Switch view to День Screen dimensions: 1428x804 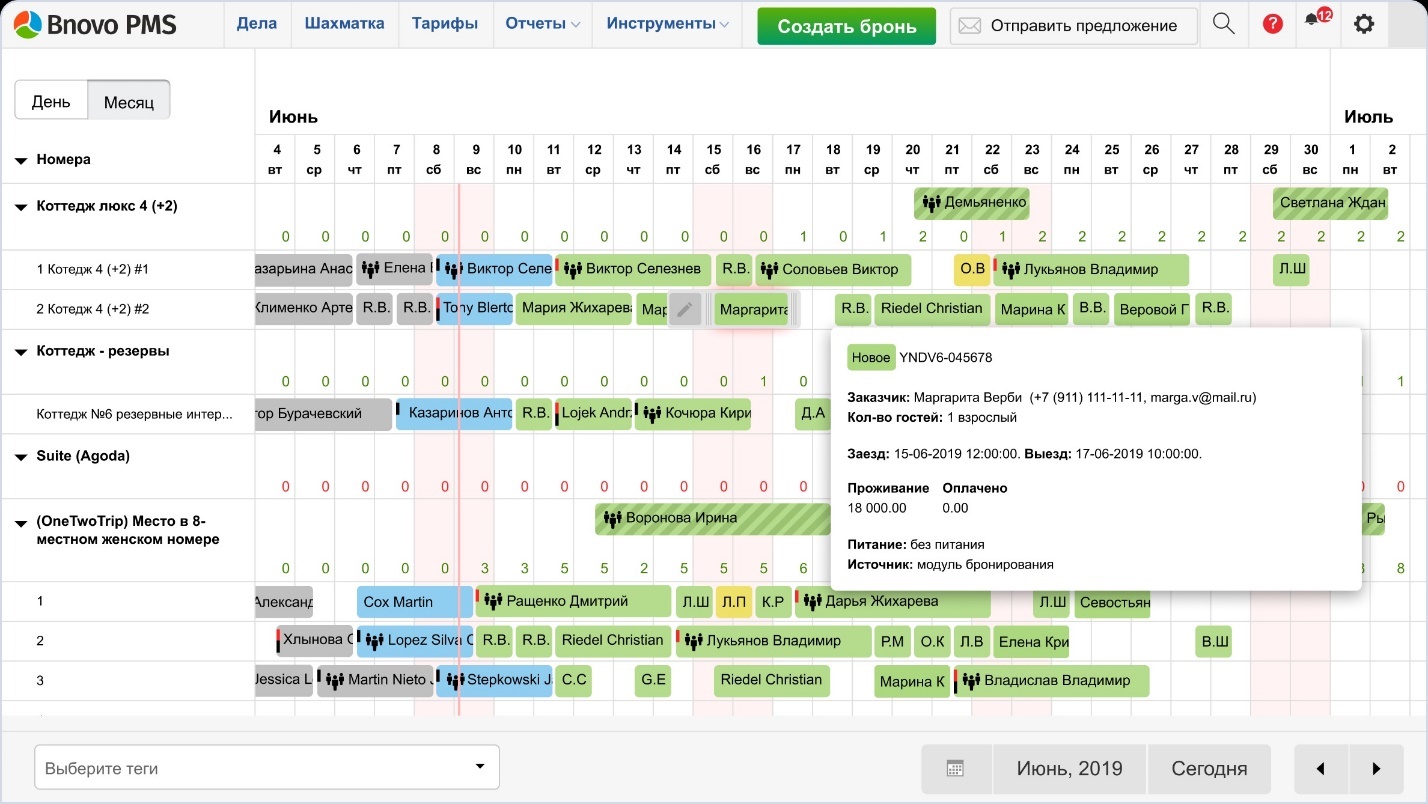pyautogui.click(x=51, y=101)
